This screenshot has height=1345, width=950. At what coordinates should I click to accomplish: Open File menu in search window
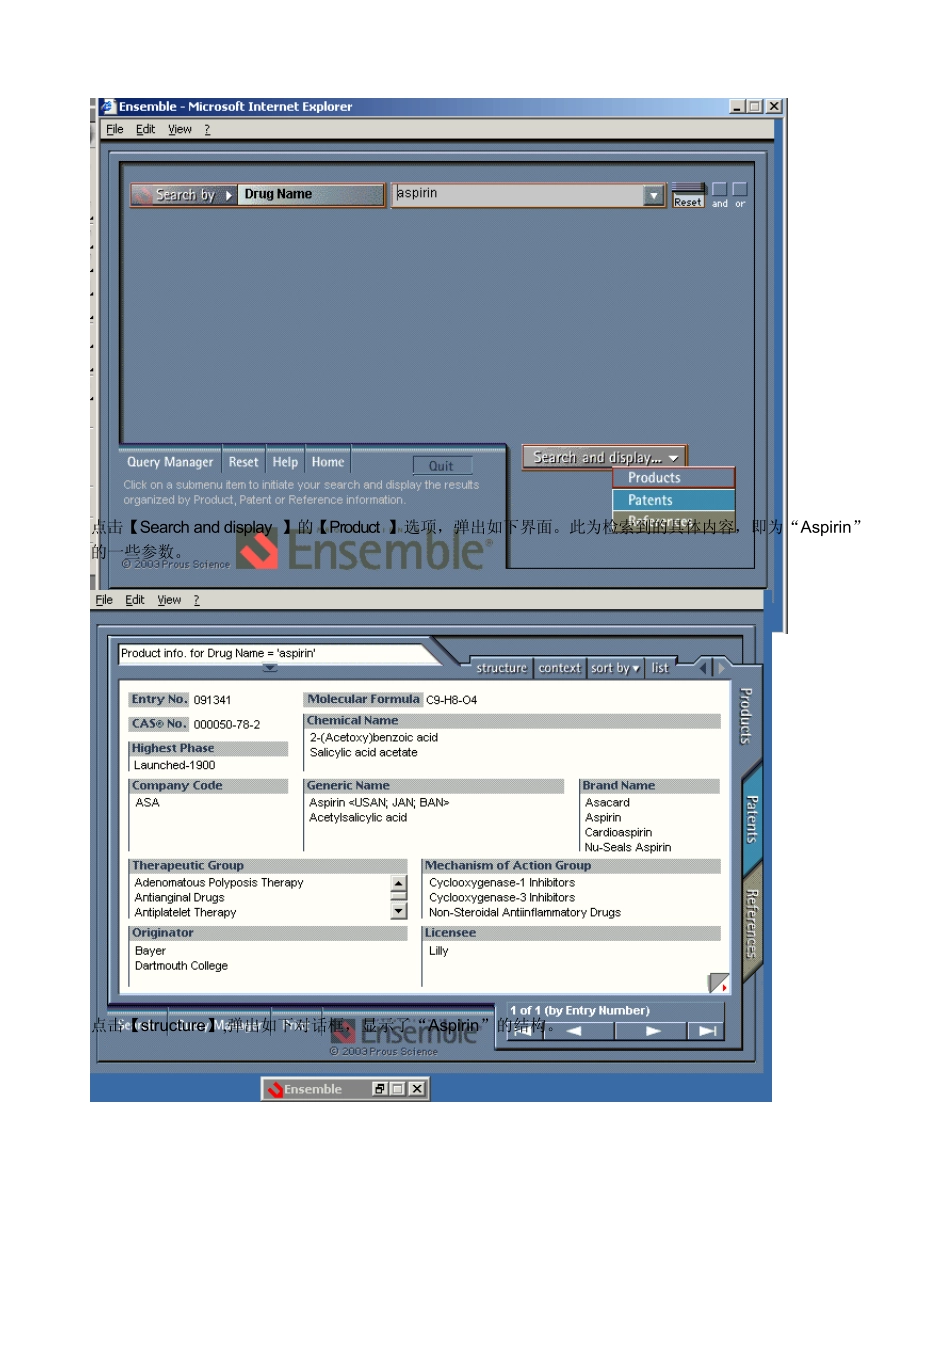click(115, 129)
